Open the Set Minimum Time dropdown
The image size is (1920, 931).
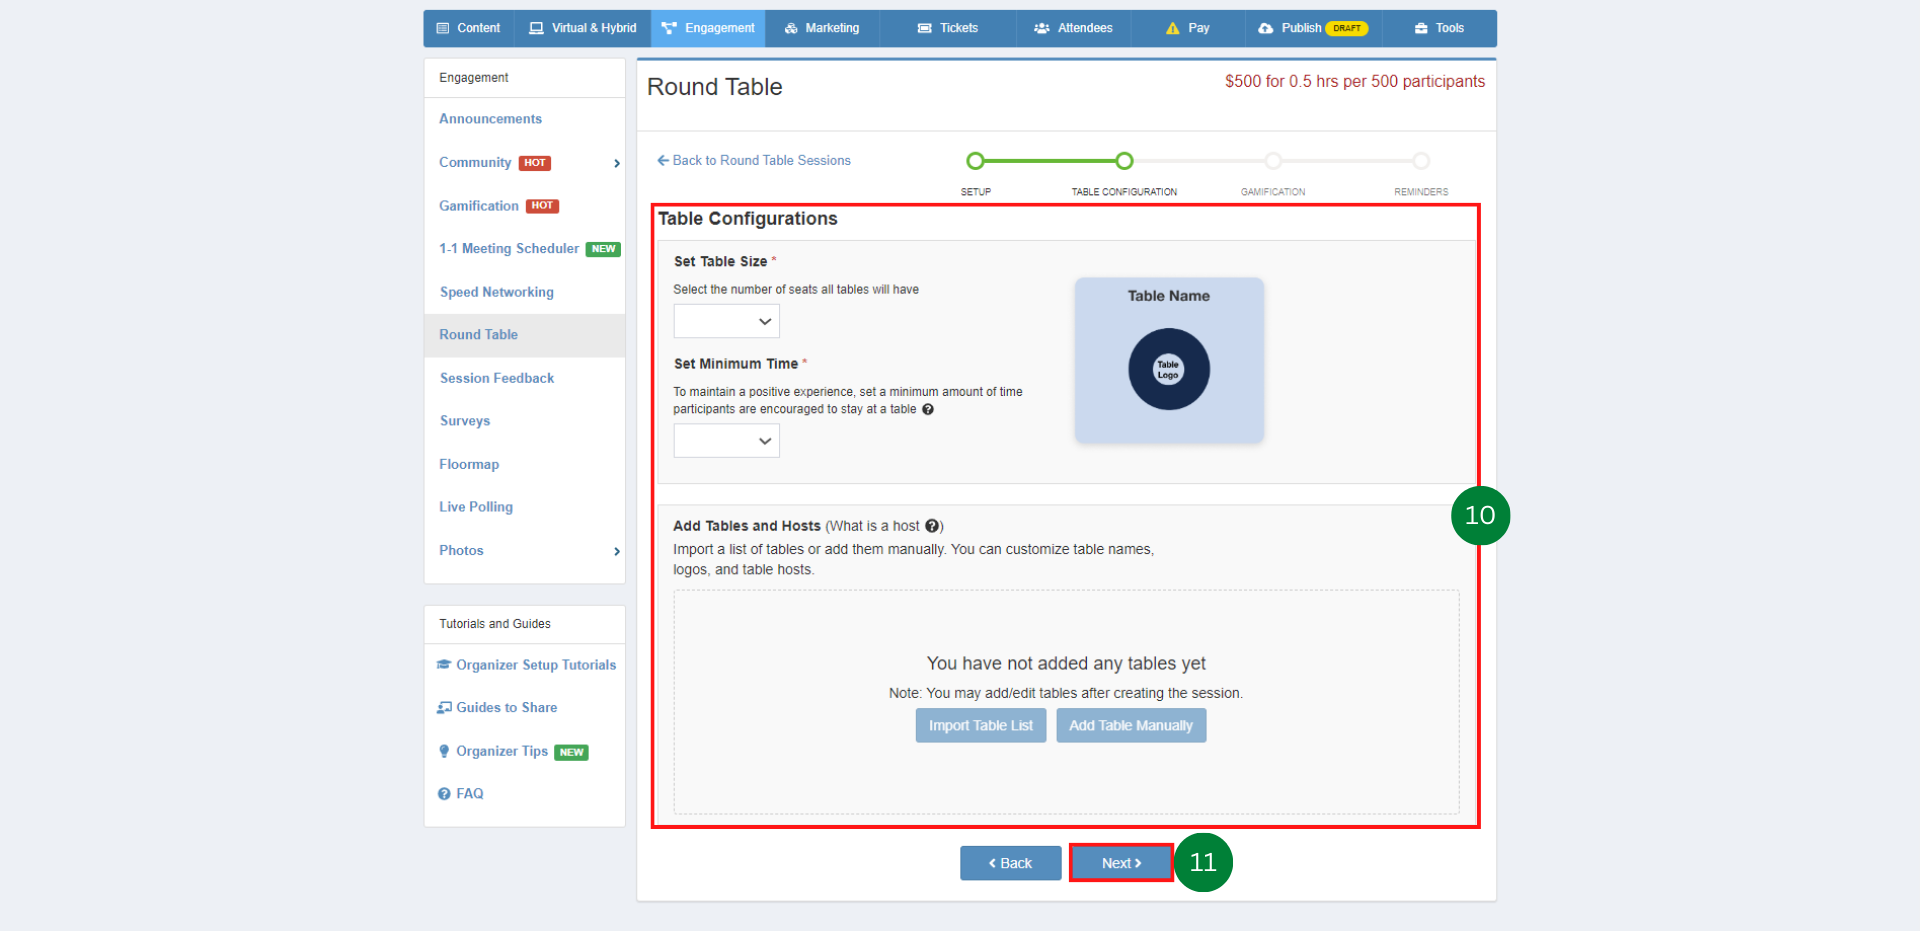tap(726, 440)
